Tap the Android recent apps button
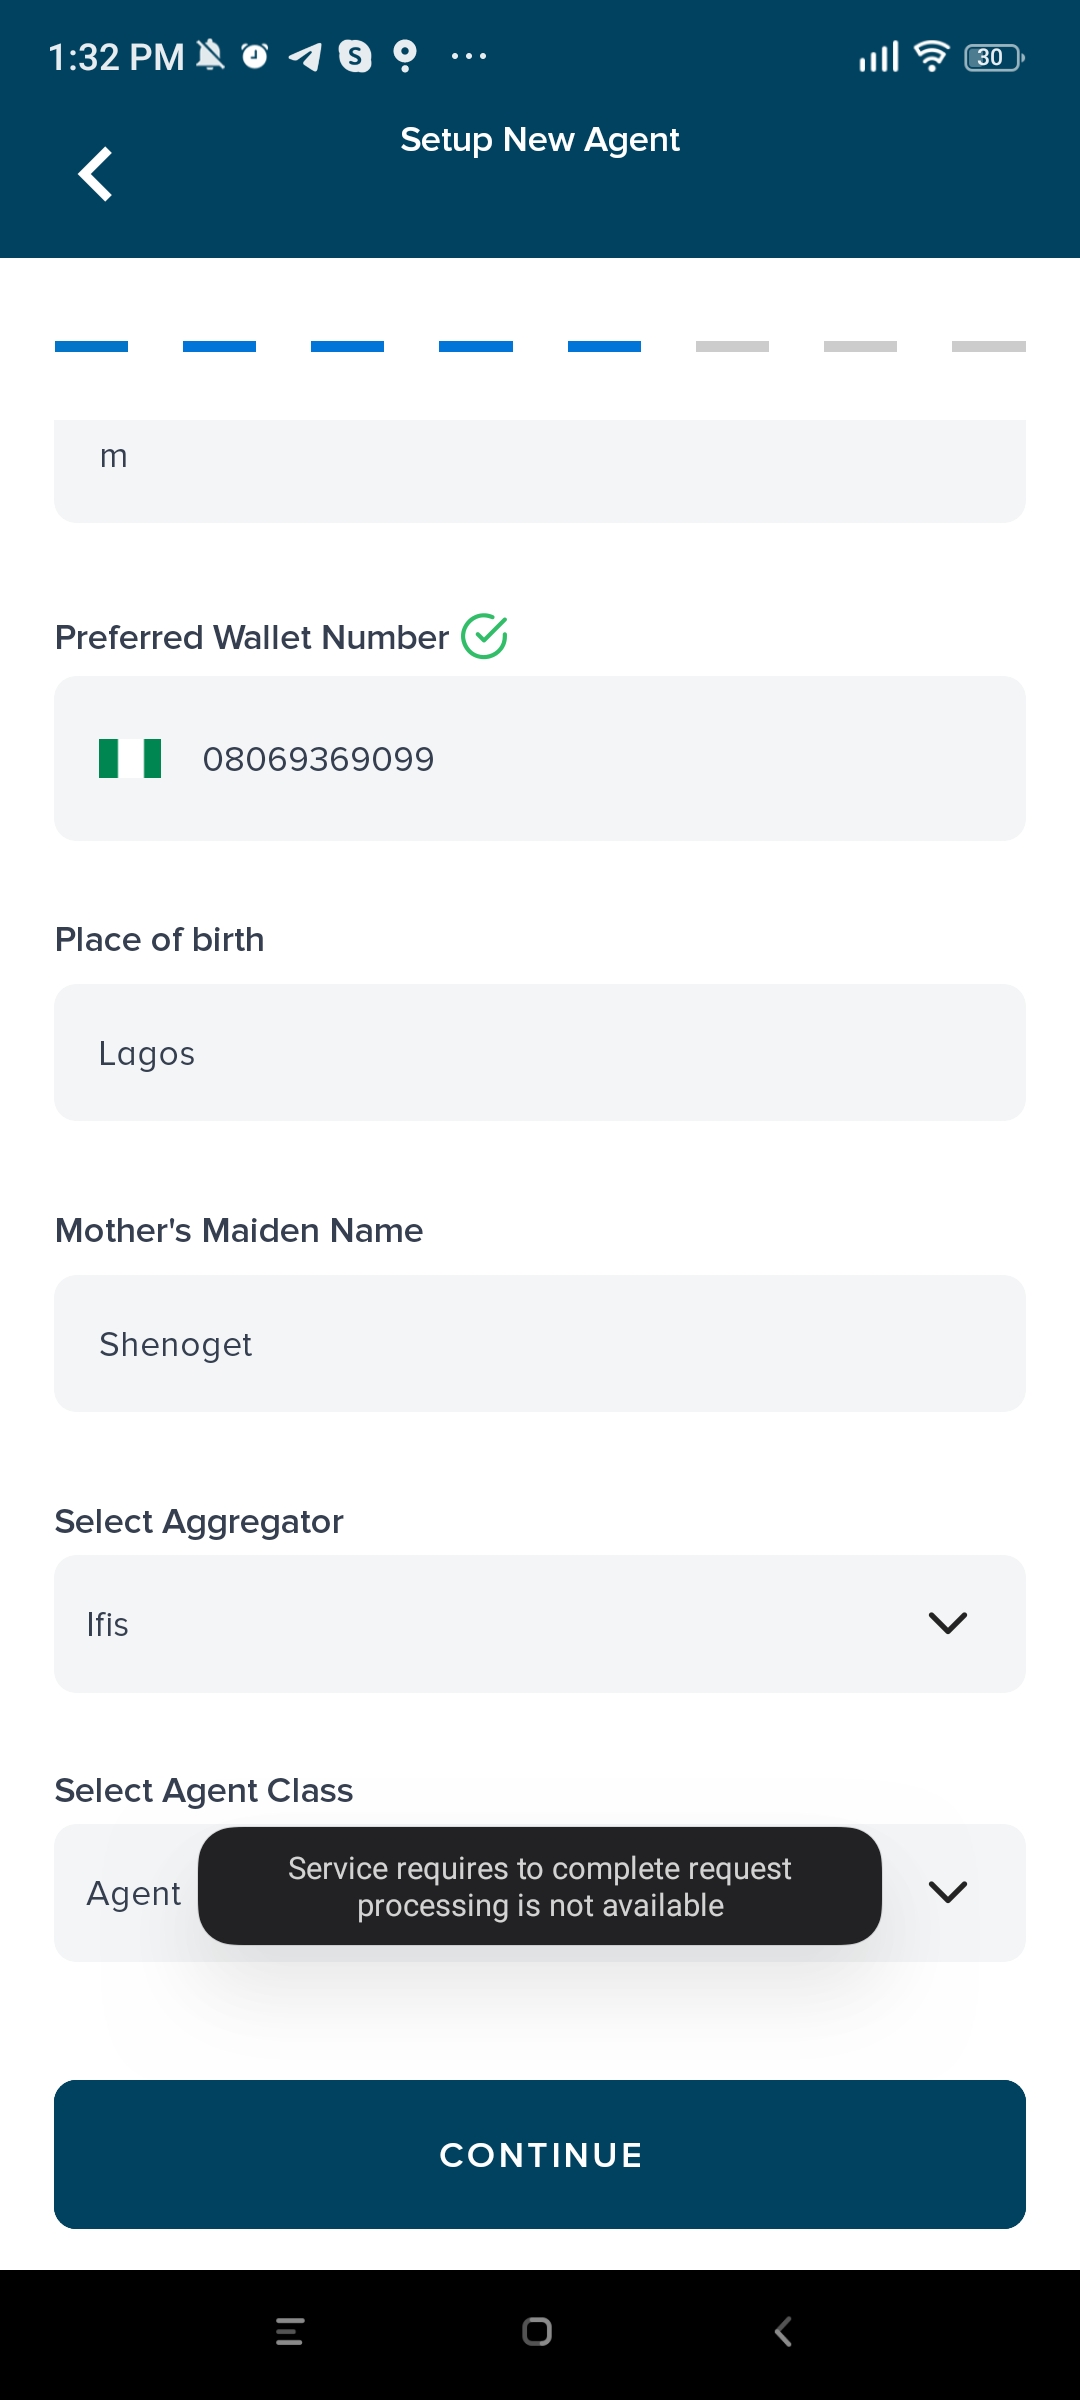This screenshot has height=2400, width=1080. [x=290, y=2332]
